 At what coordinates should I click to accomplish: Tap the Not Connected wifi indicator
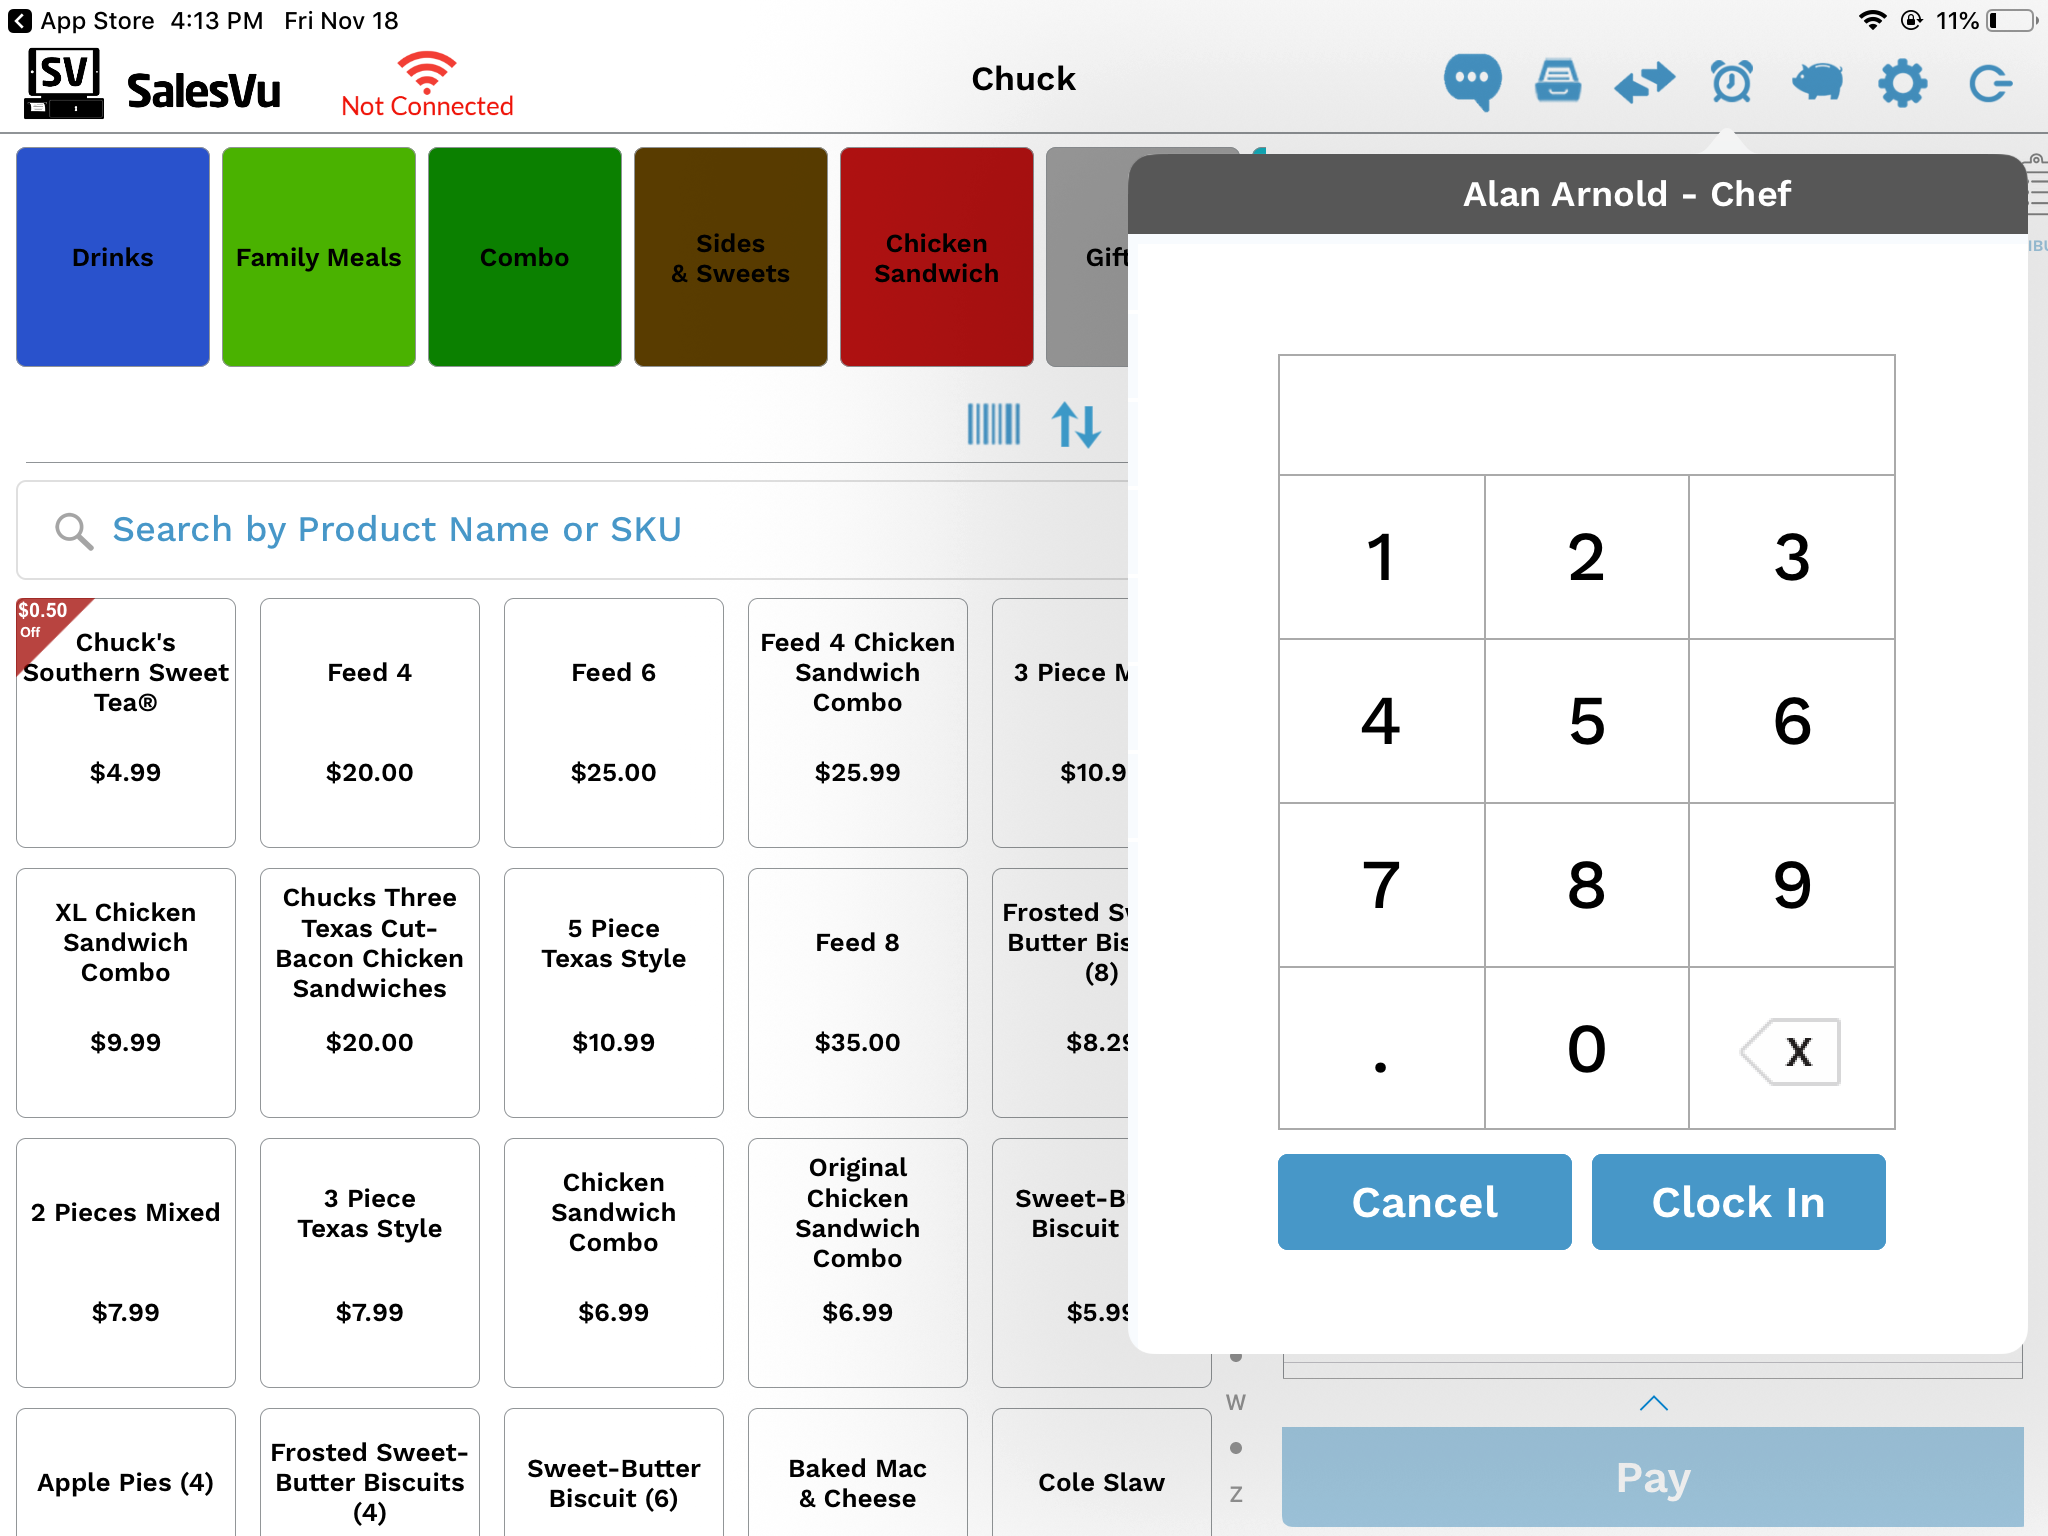pyautogui.click(x=427, y=84)
